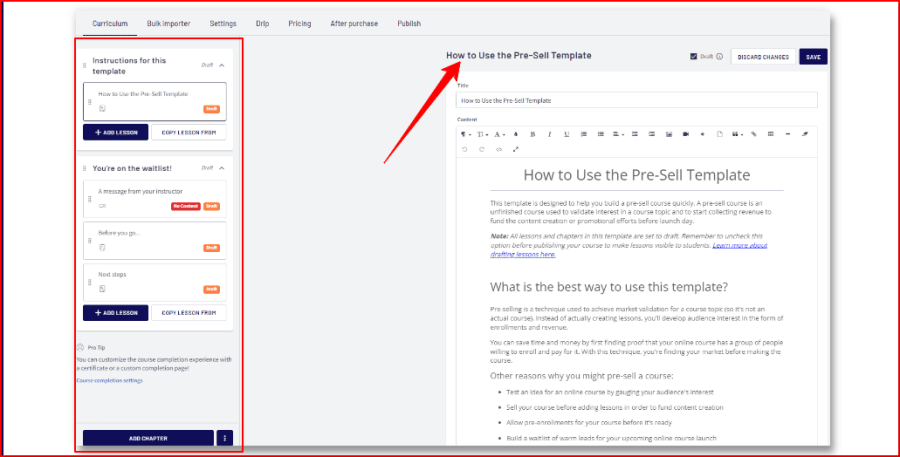Click the lesson Title input field
The image size is (900, 457).
point(637,100)
